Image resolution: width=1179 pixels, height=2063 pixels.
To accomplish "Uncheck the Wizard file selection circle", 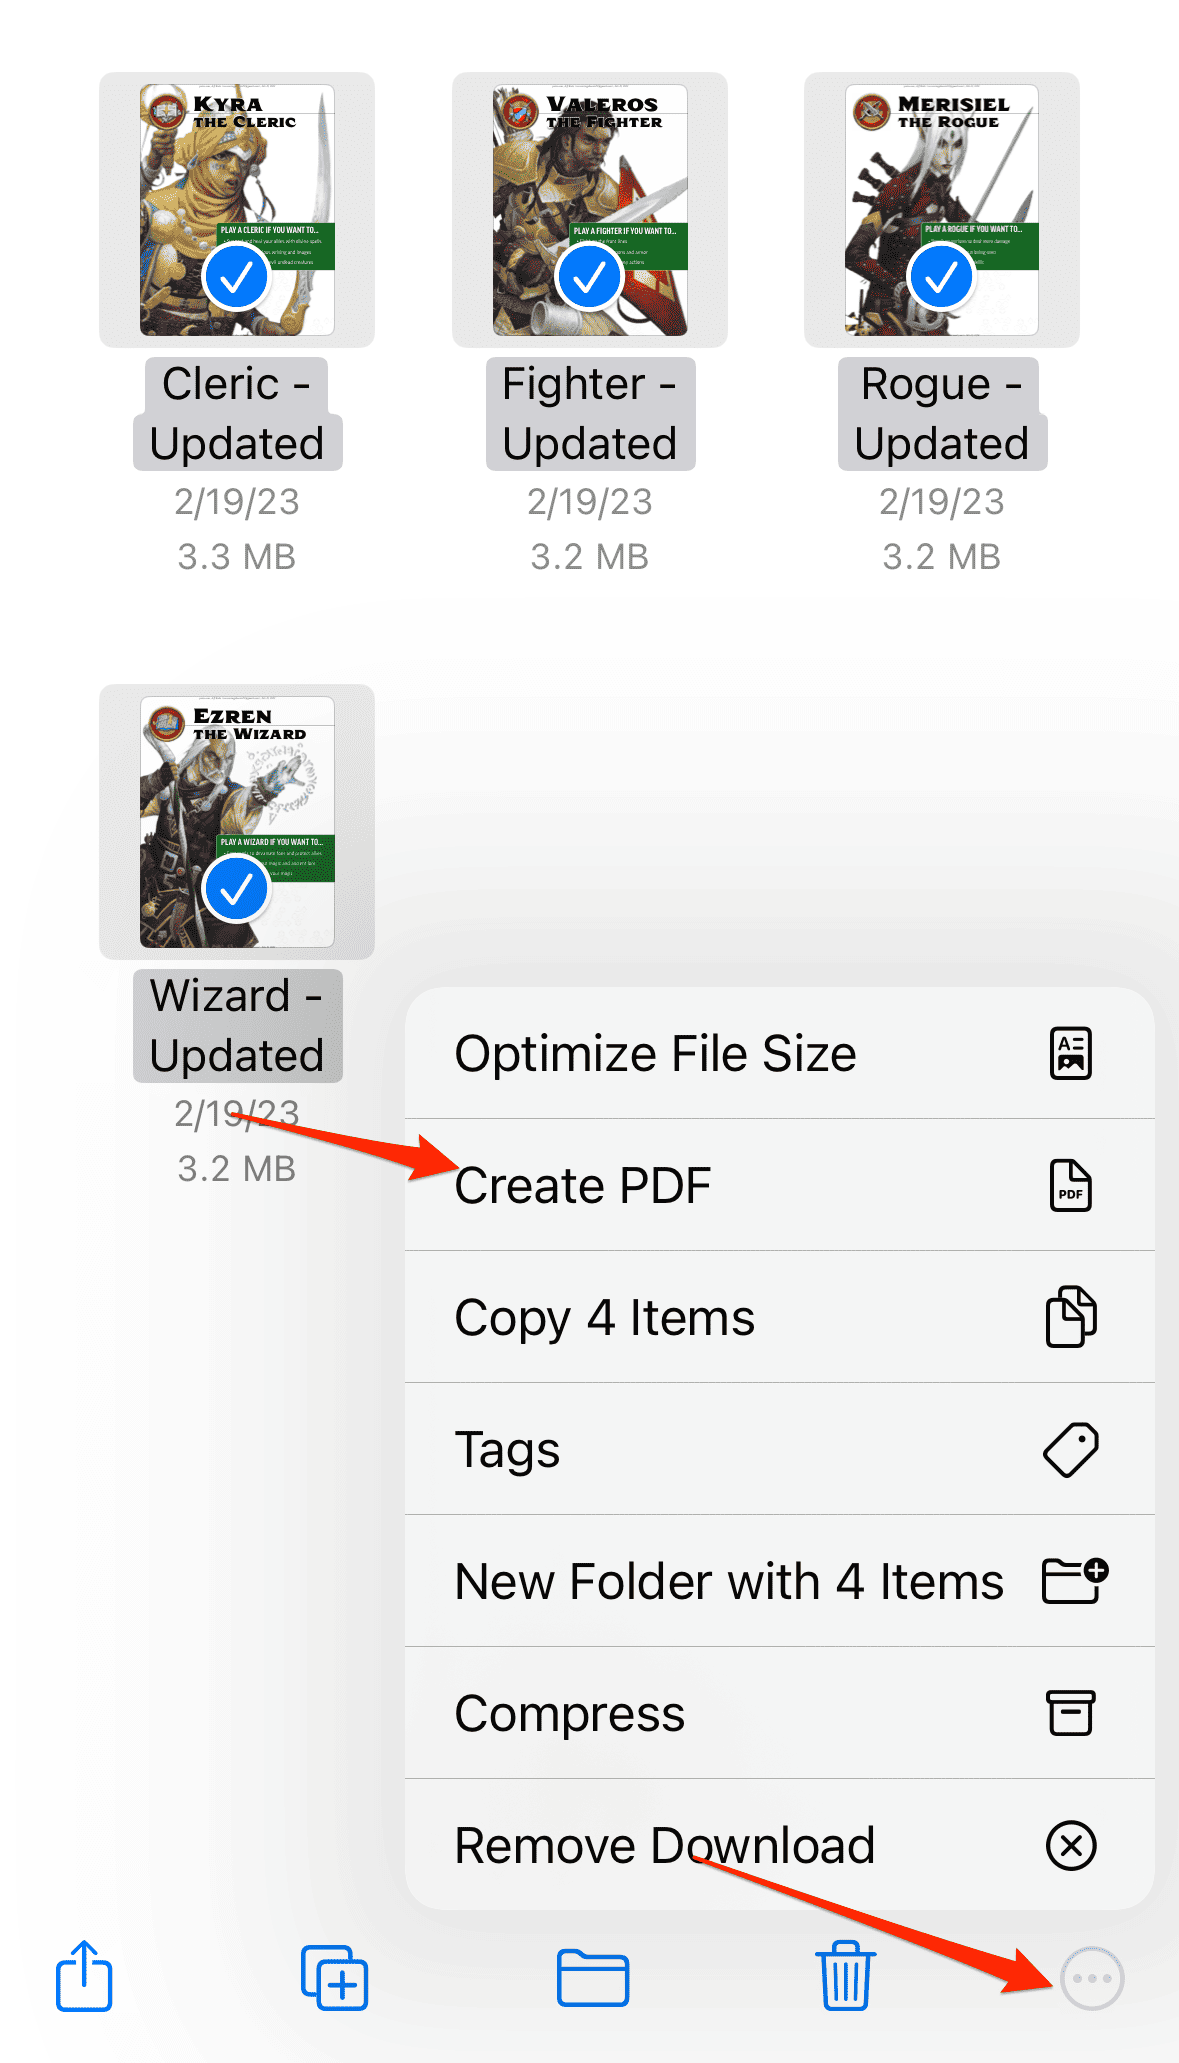I will (237, 889).
